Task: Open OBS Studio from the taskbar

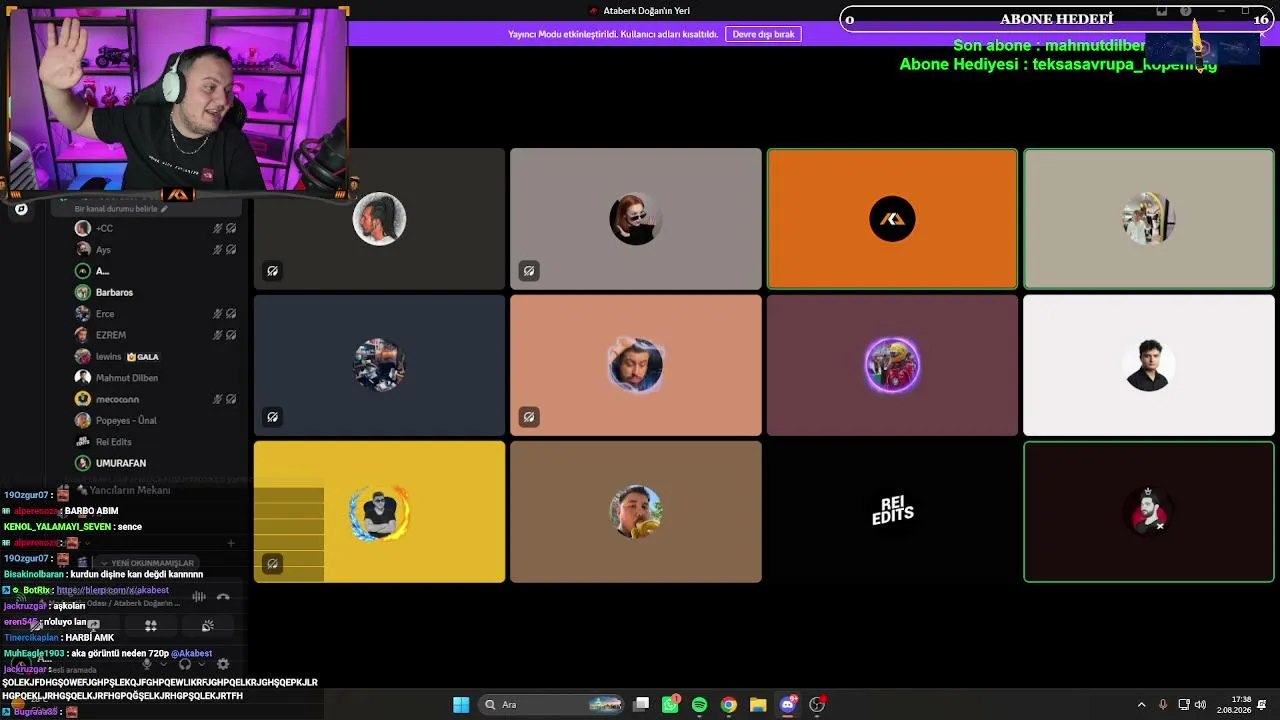Action: [x=817, y=705]
